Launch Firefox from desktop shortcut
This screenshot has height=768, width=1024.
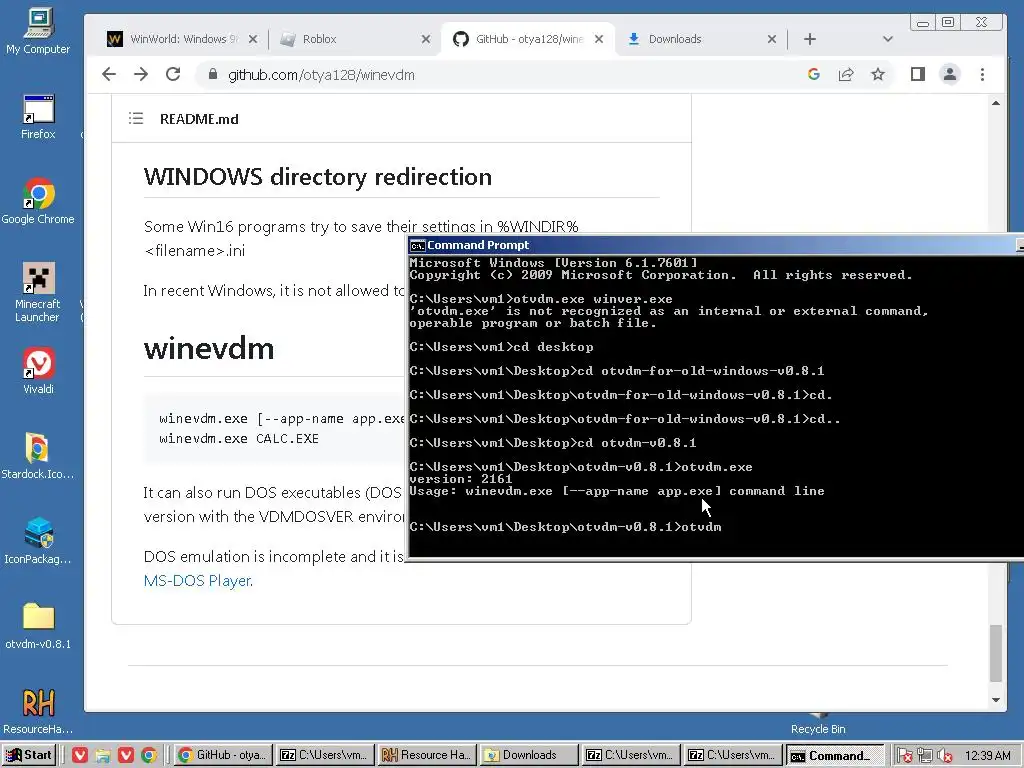[38, 118]
